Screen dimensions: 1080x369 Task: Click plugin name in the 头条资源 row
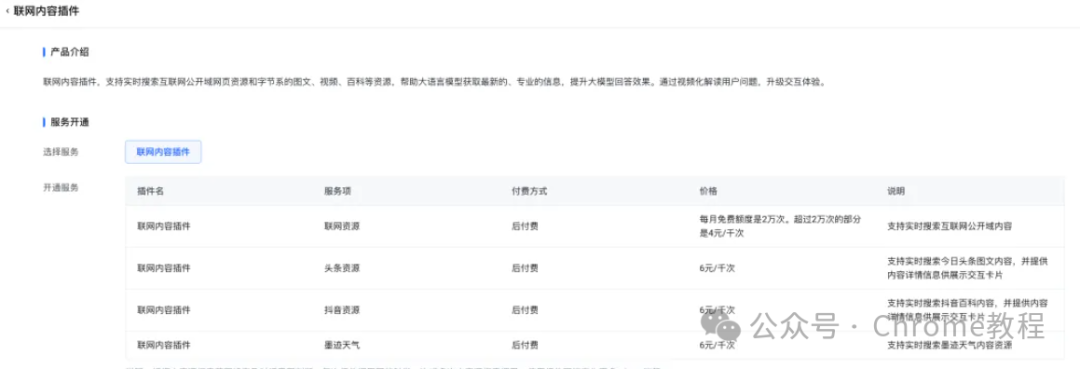tap(164, 268)
